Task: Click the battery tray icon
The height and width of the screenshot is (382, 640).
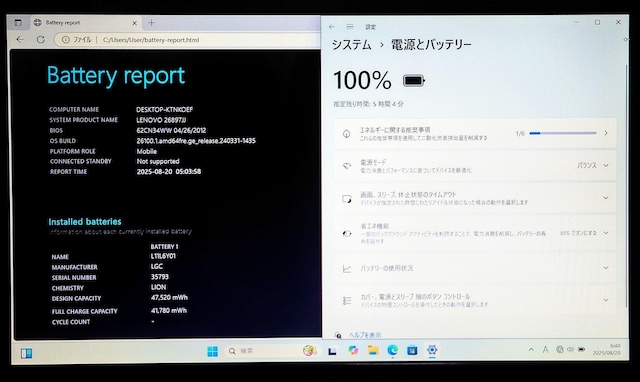Action: [x=581, y=349]
